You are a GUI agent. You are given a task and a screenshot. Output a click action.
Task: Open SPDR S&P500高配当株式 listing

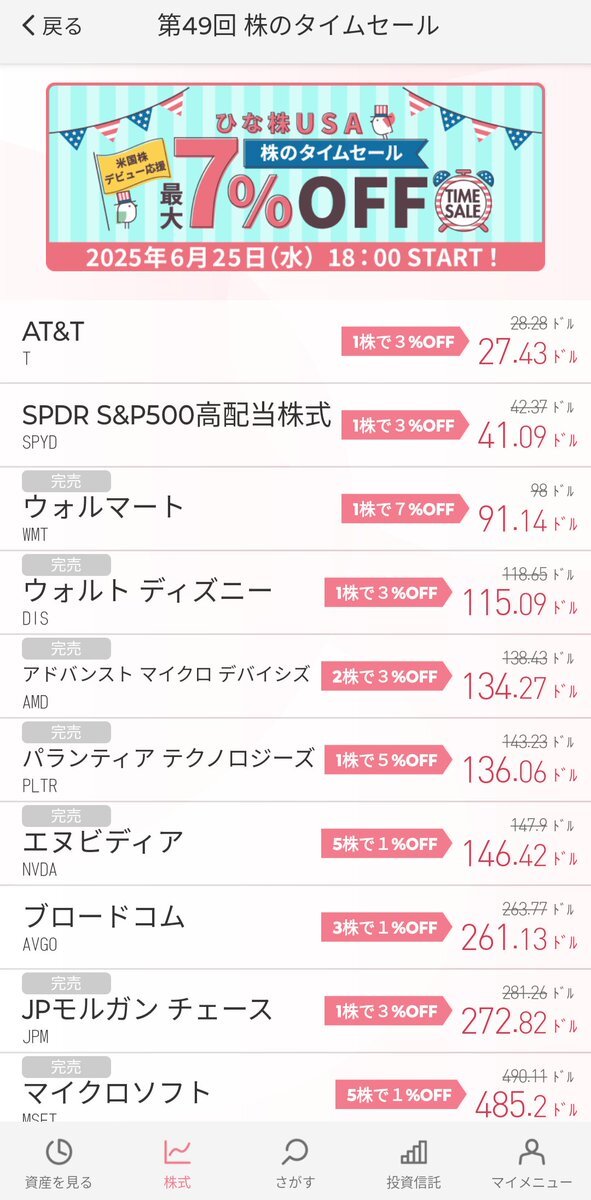pyautogui.click(x=295, y=425)
